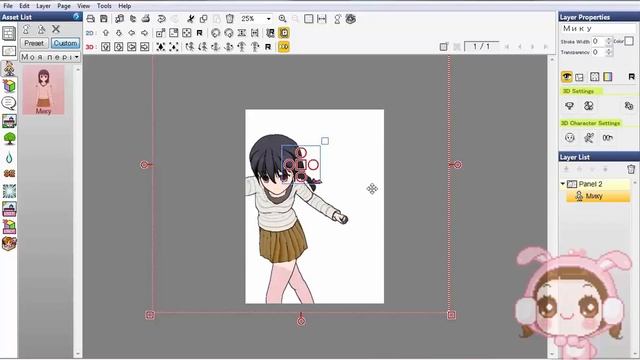Collapse the Panel 2 layer group
This screenshot has width=640, height=360.
pos(562,184)
